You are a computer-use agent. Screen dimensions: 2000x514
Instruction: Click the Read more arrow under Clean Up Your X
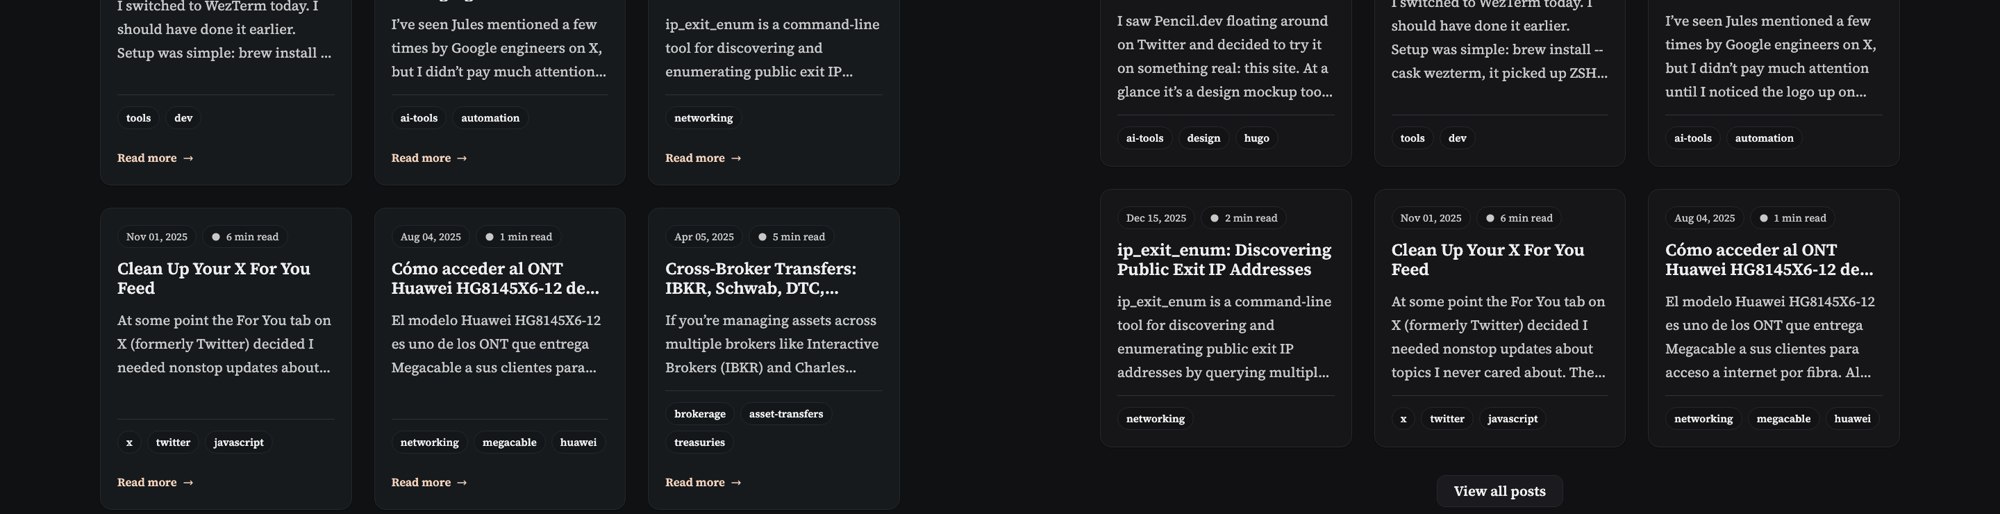point(188,482)
